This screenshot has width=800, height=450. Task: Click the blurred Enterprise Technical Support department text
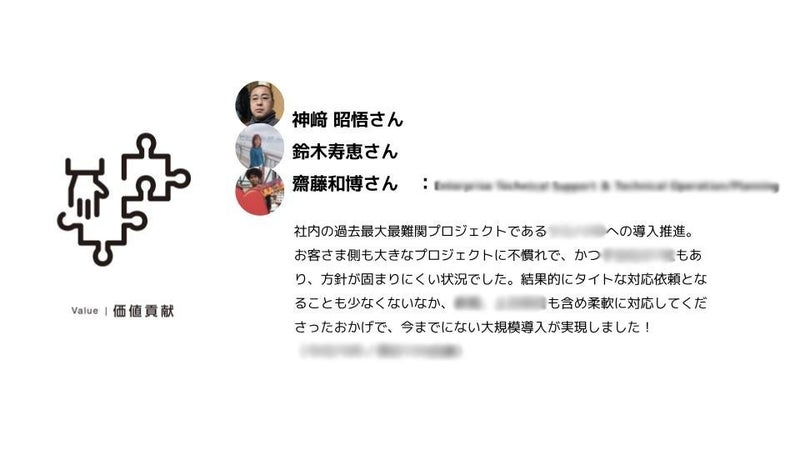coord(607,186)
